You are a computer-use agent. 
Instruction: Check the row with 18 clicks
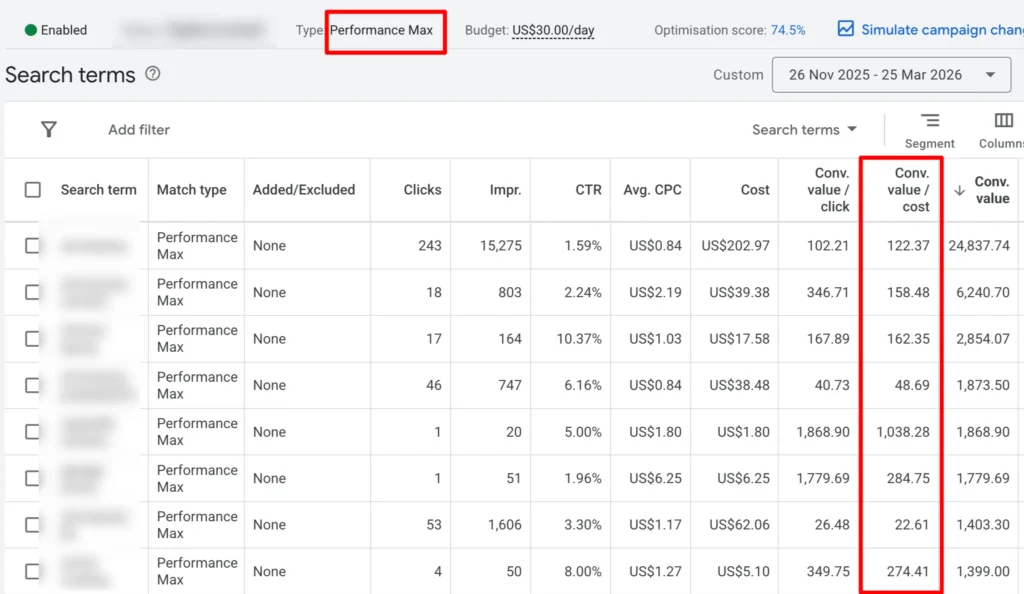(33, 292)
